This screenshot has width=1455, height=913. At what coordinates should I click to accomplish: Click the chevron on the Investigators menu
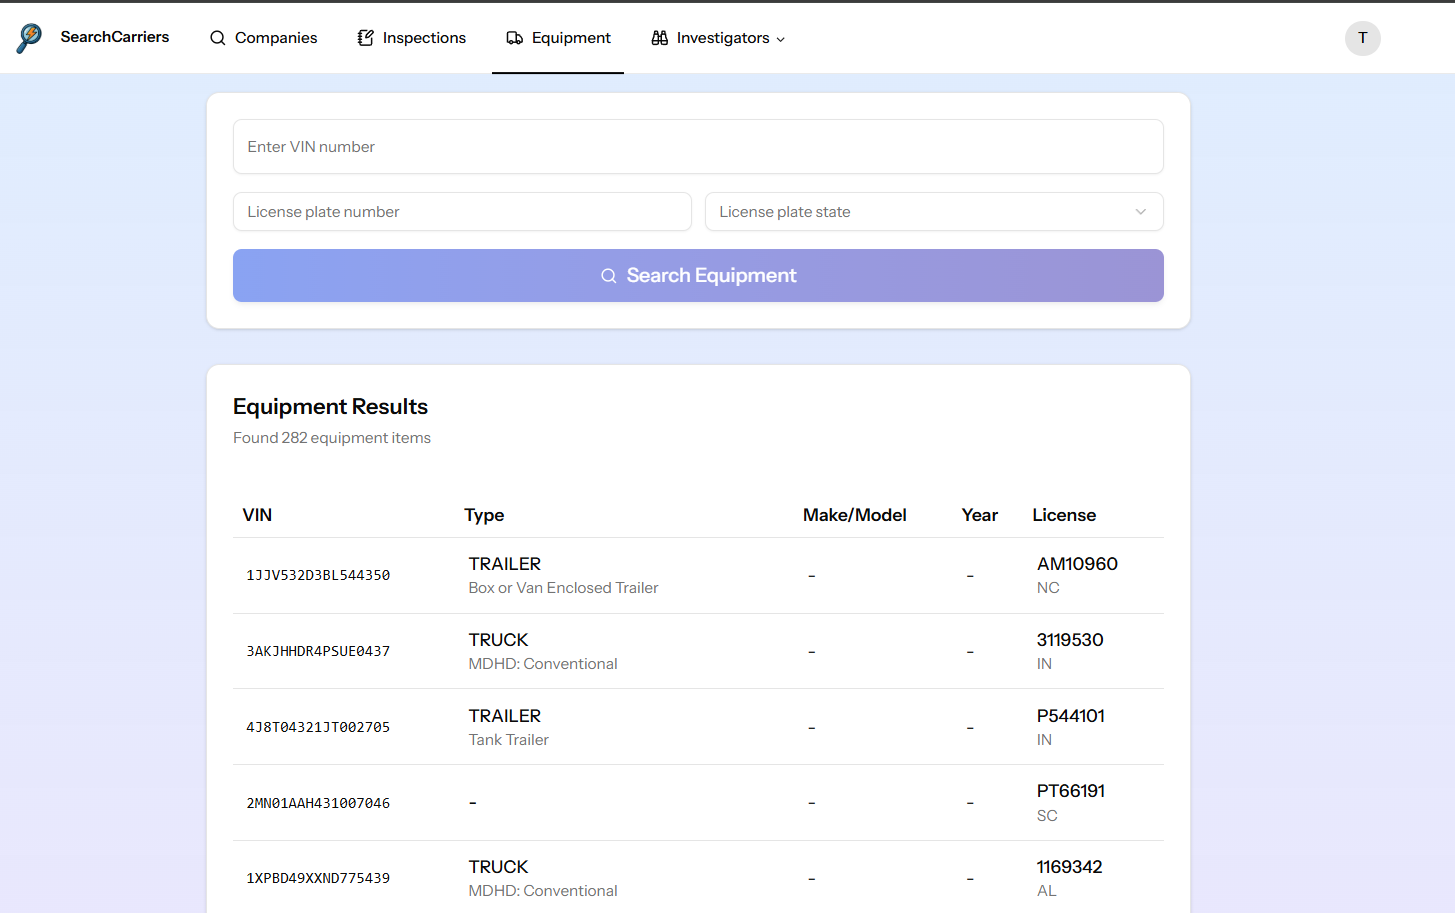780,39
